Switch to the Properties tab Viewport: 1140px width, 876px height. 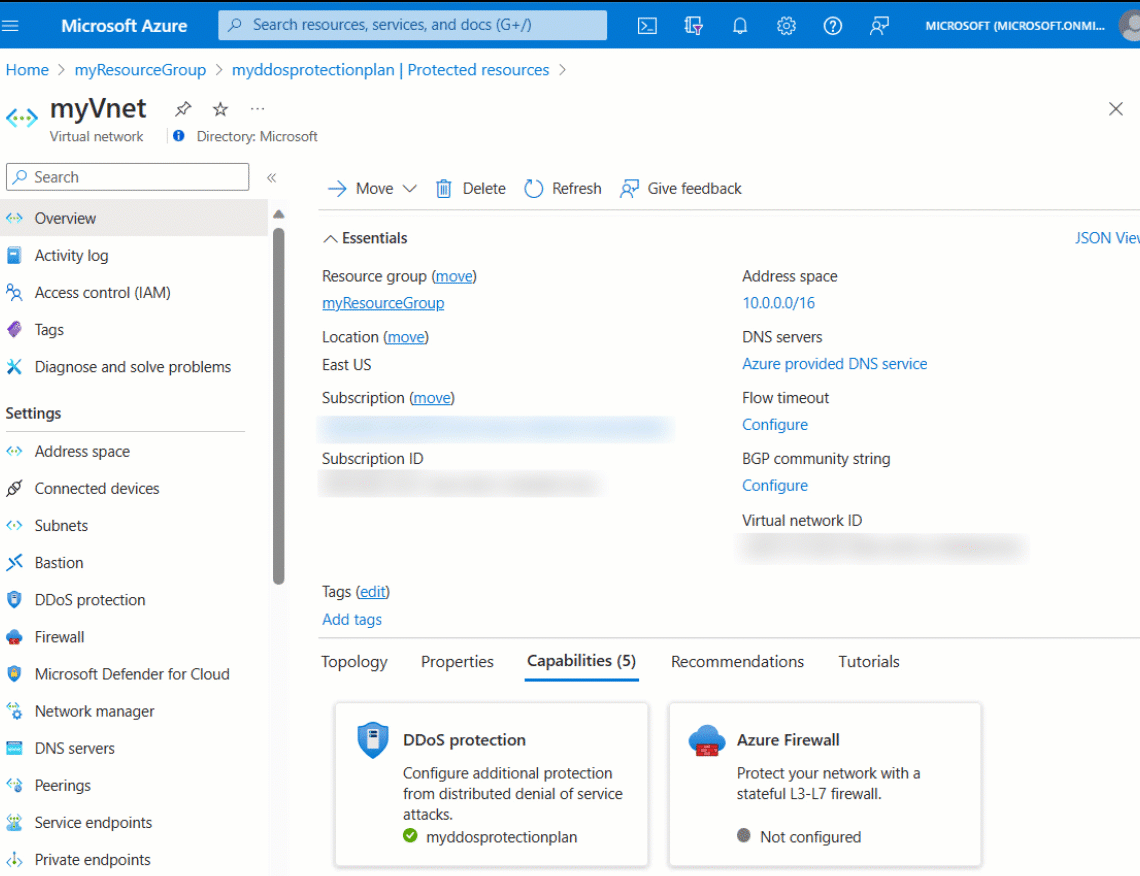[x=457, y=662]
